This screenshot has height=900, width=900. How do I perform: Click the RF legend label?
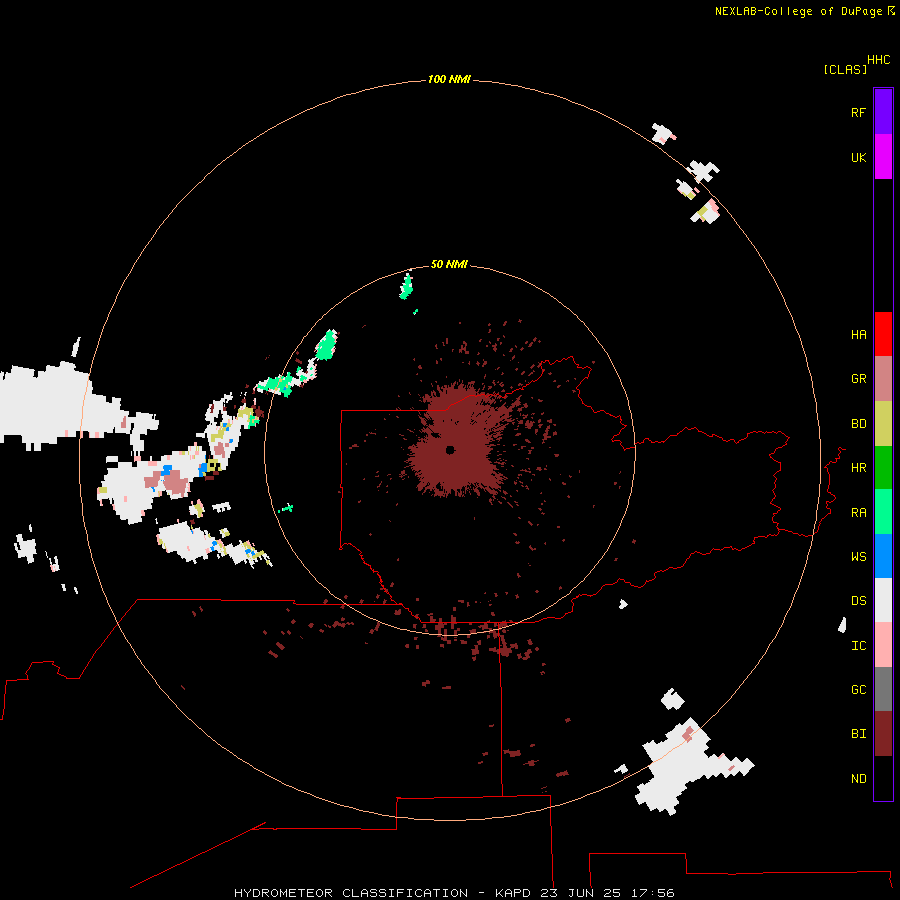(858, 112)
